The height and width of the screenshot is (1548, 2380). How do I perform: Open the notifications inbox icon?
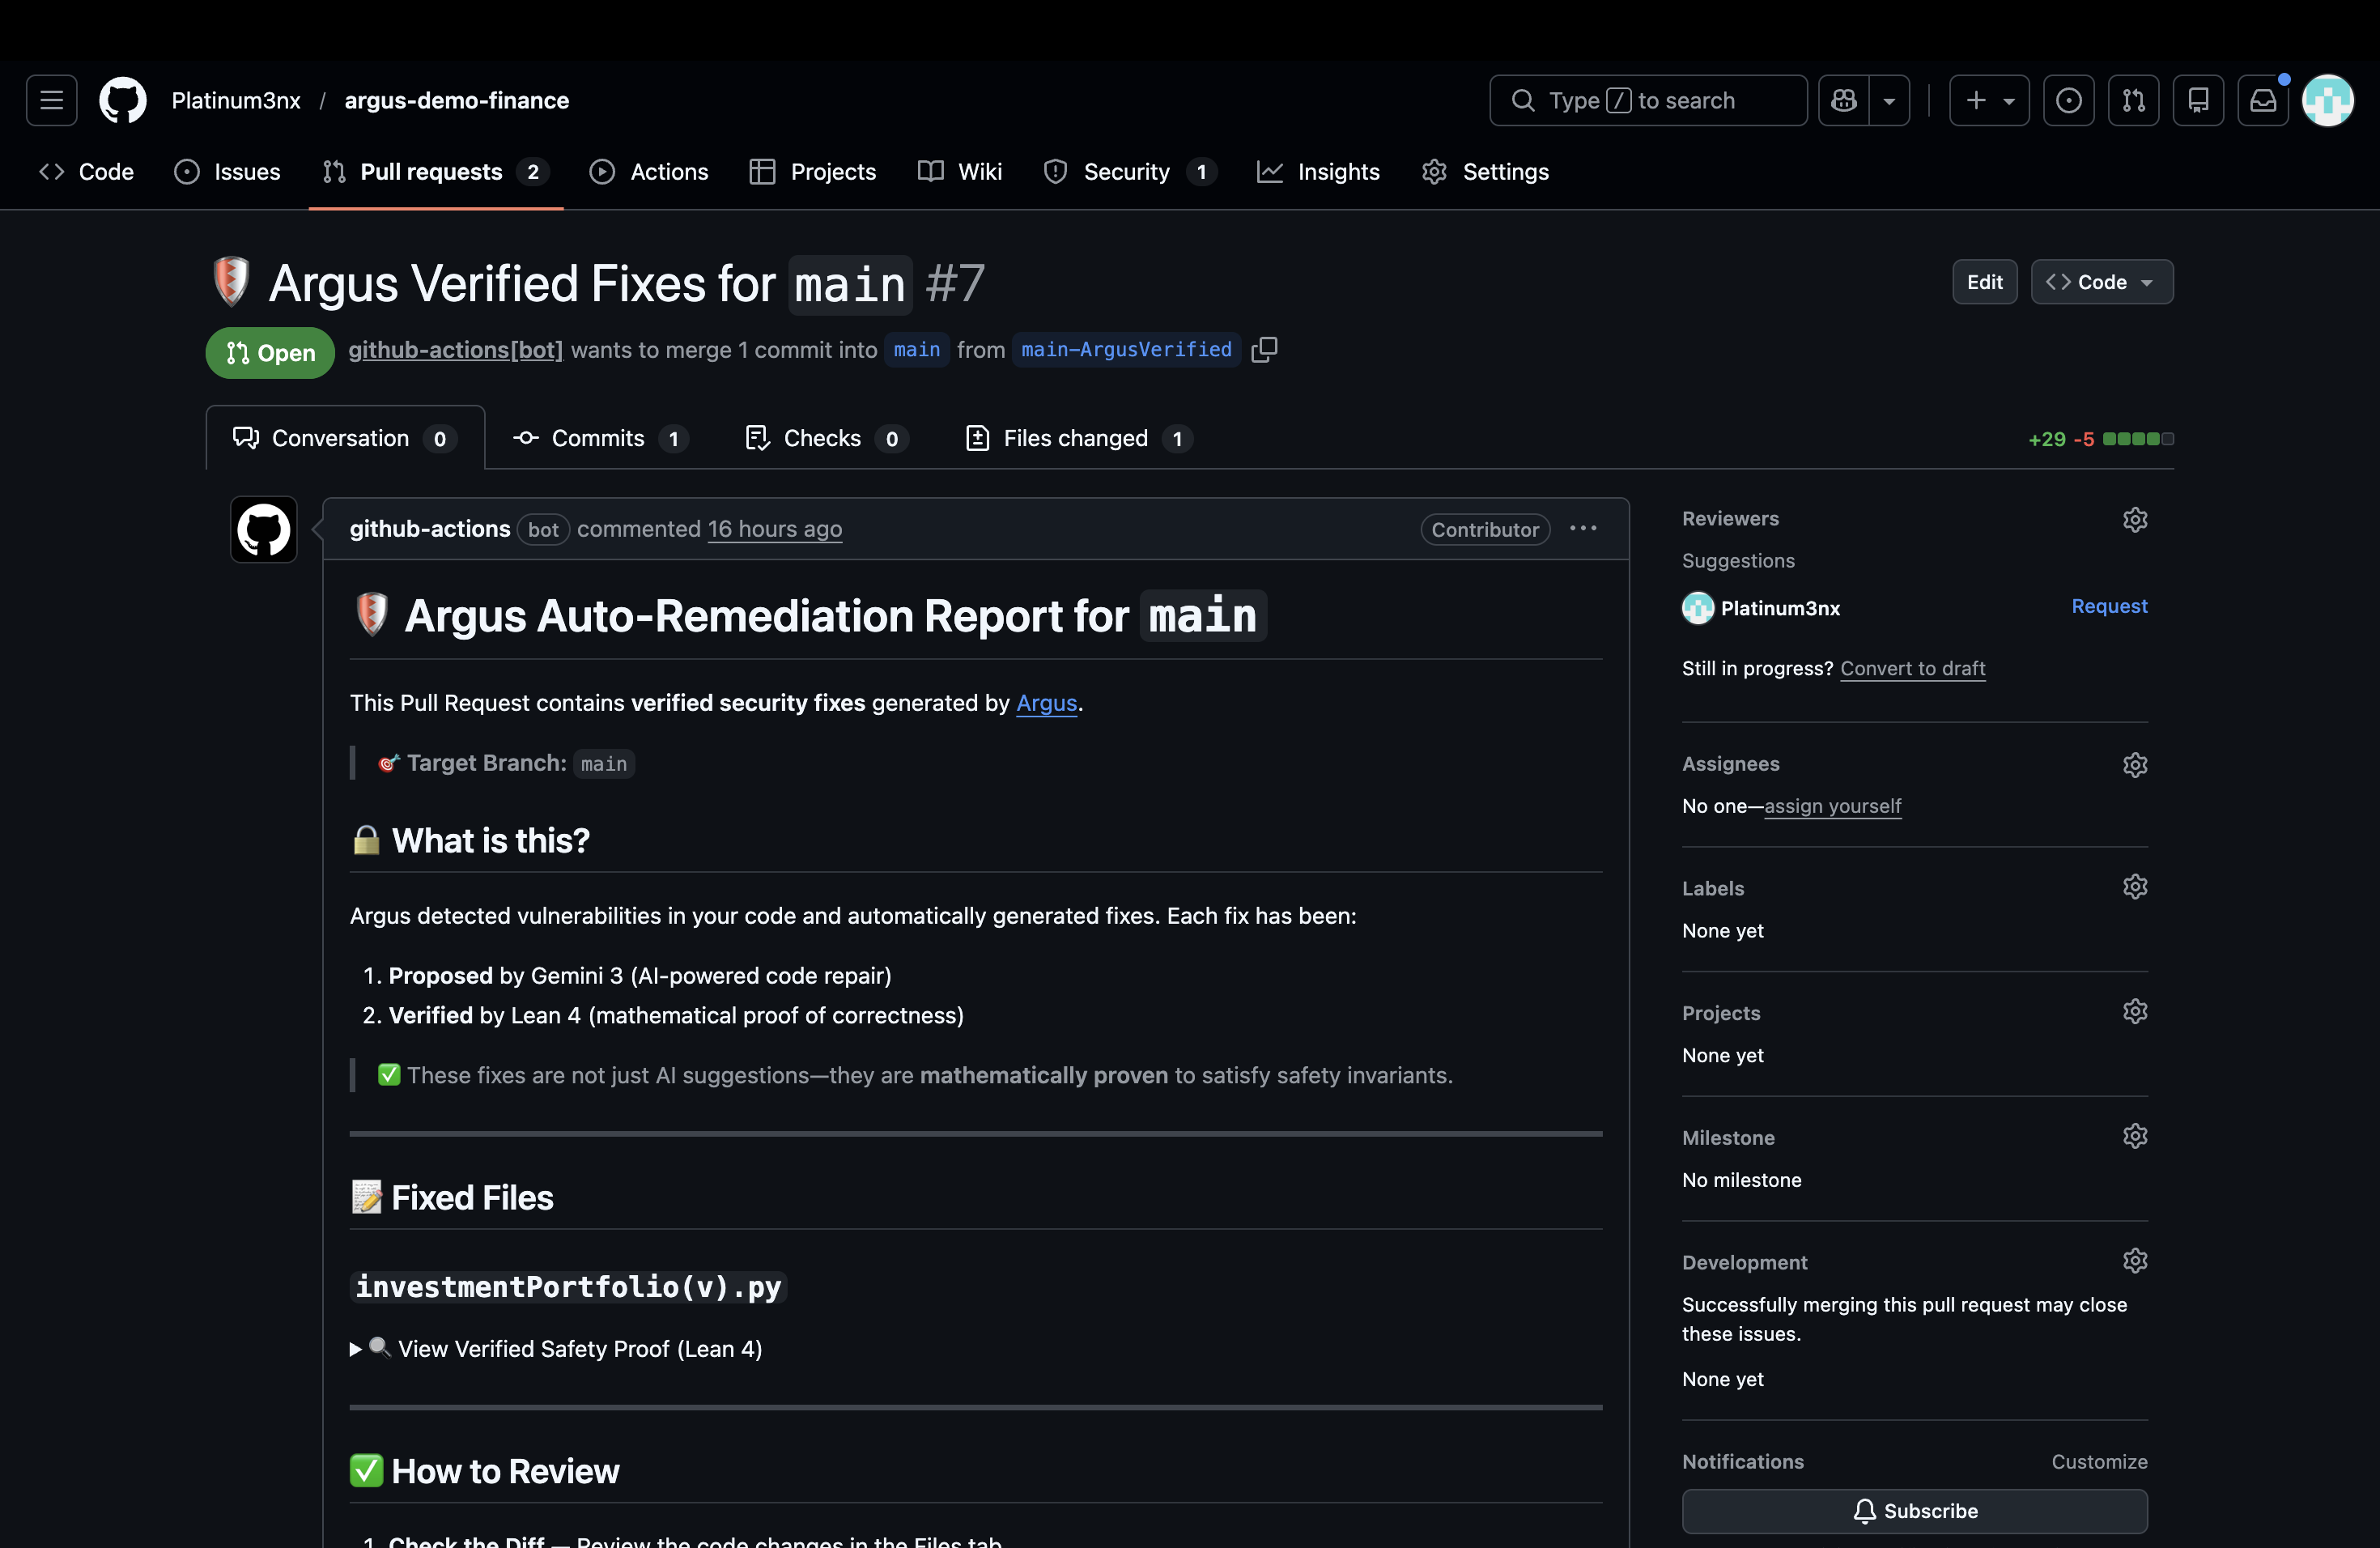2262,100
